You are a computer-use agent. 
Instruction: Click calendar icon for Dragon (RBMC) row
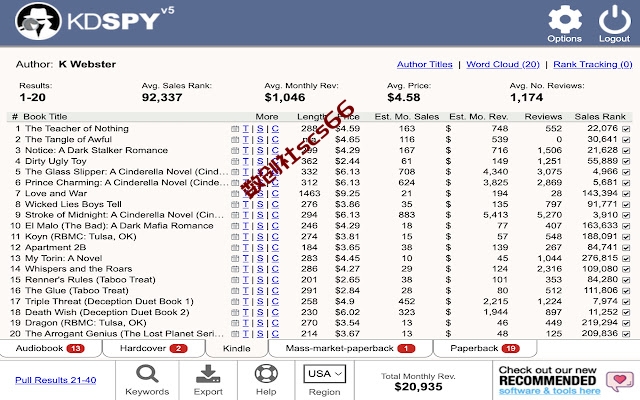235,323
